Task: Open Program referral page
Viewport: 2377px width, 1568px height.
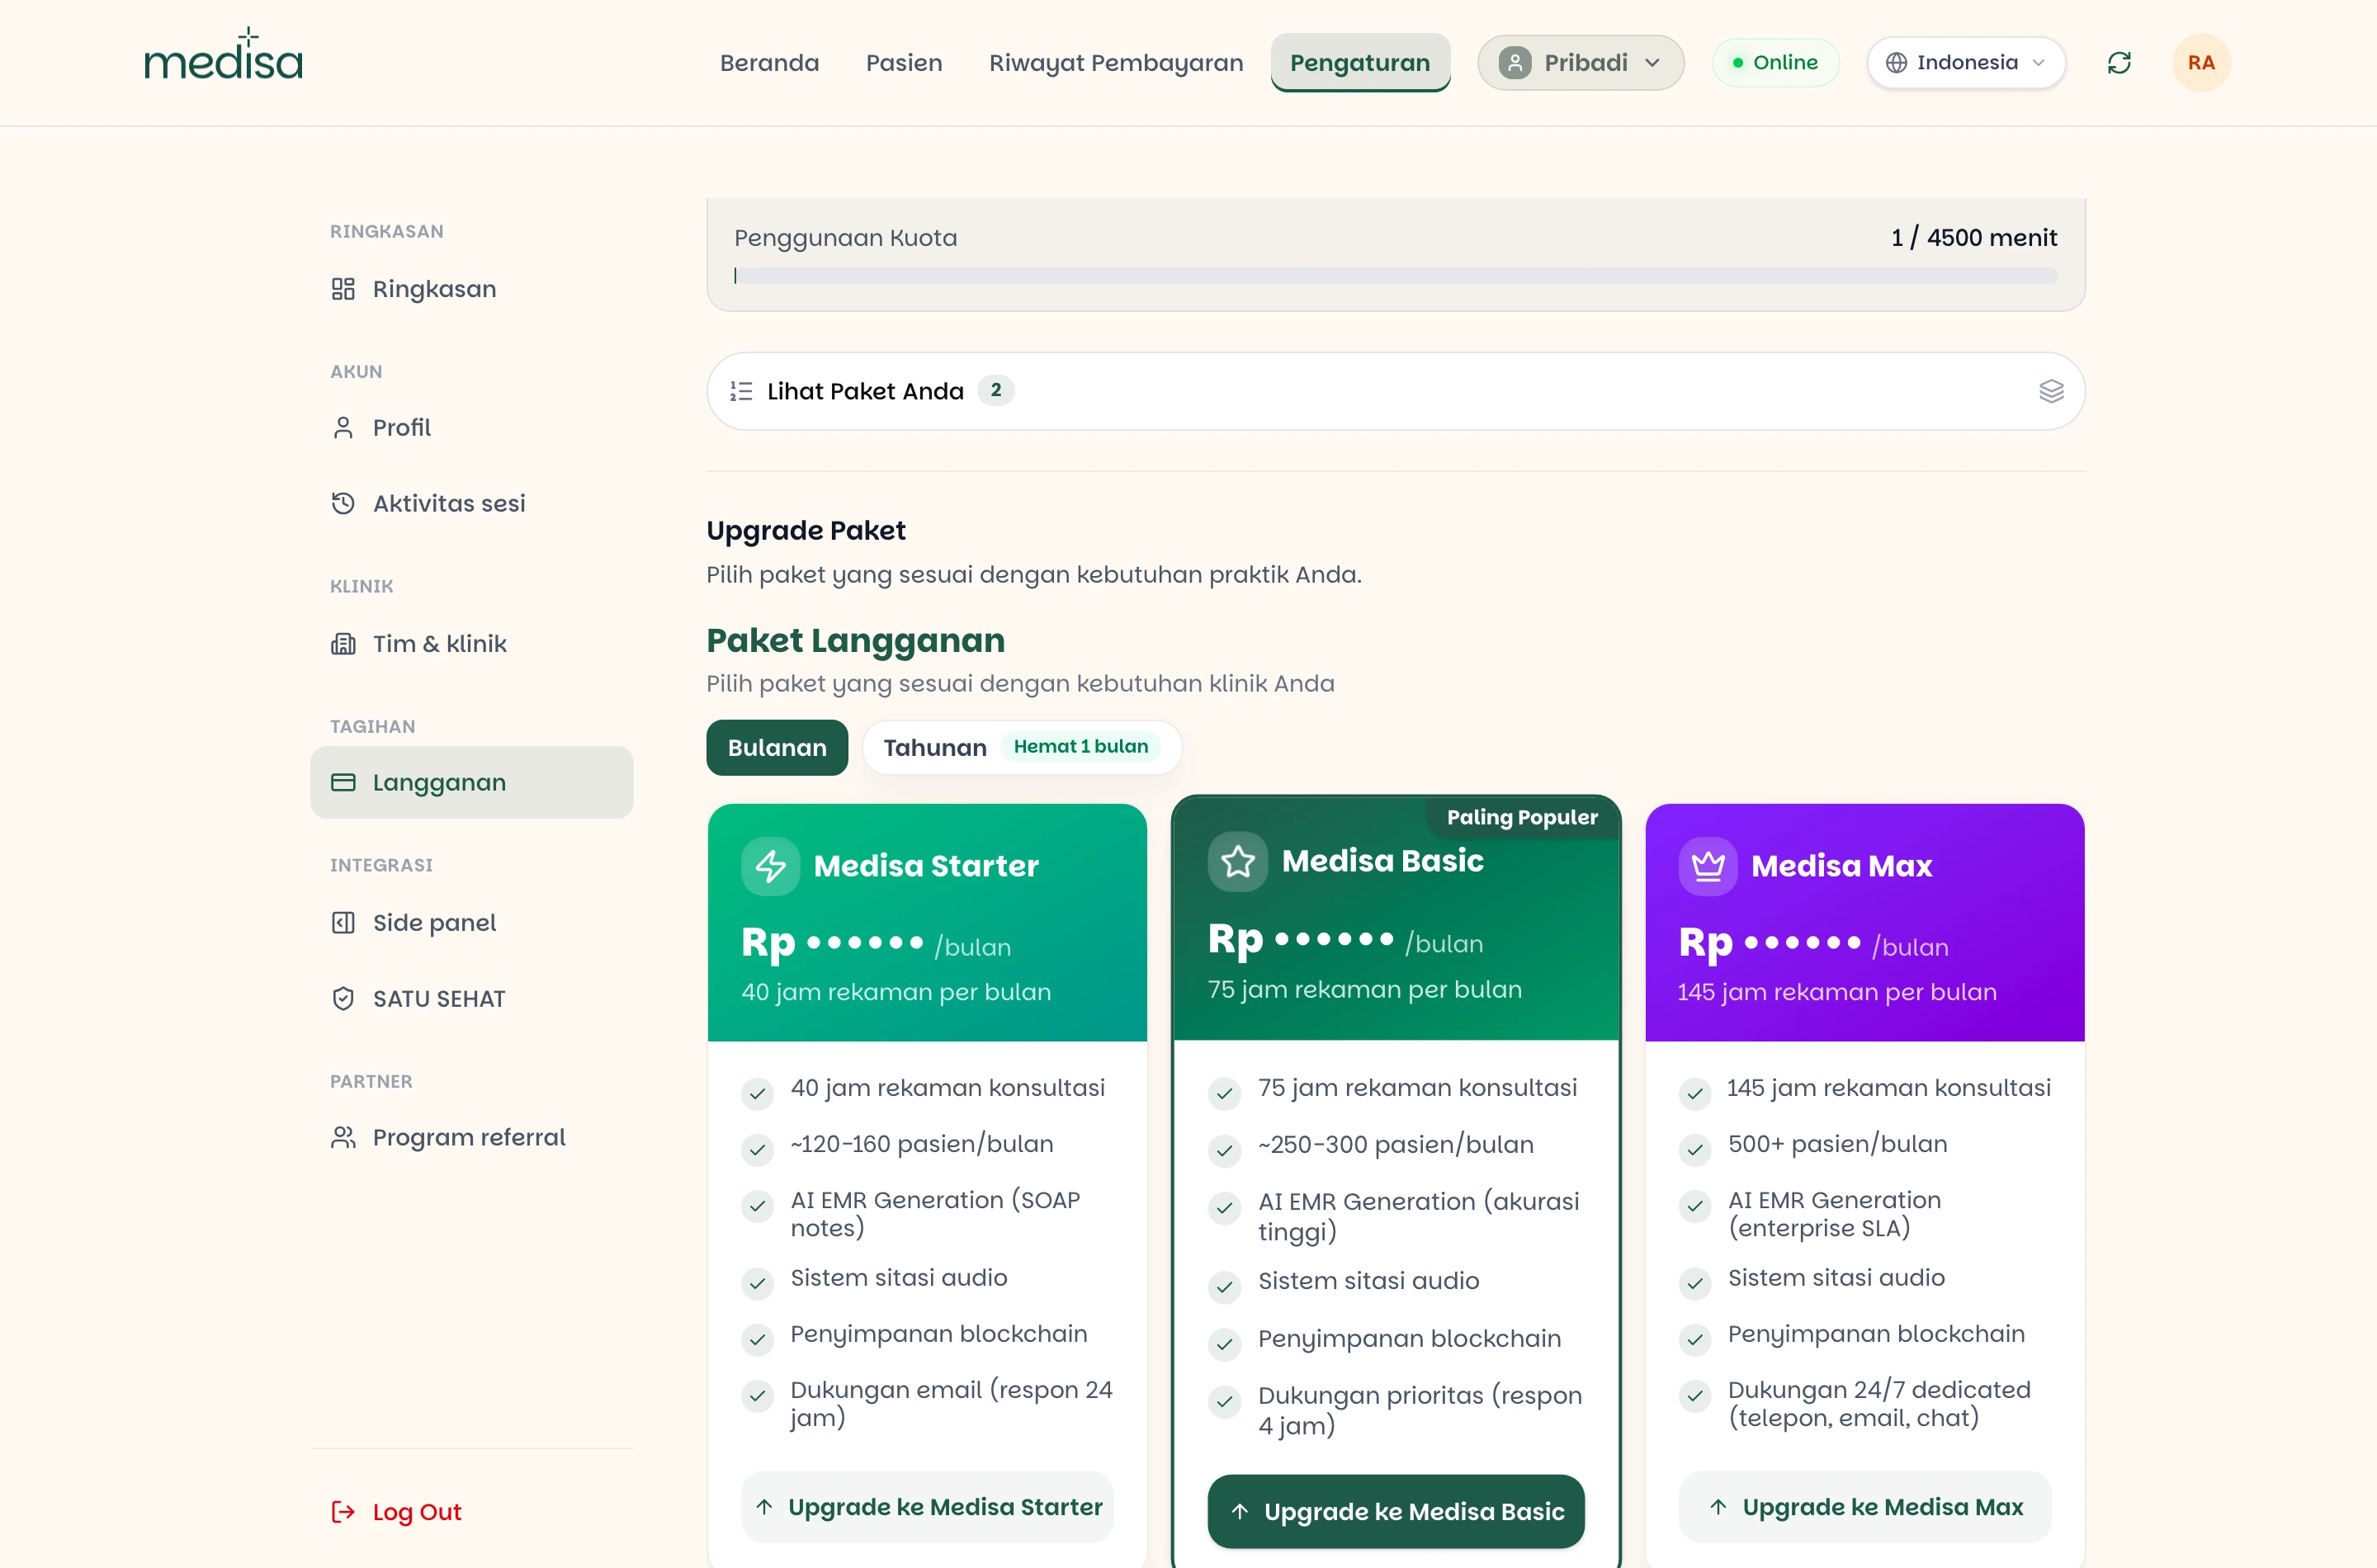Action: pyautogui.click(x=471, y=1138)
